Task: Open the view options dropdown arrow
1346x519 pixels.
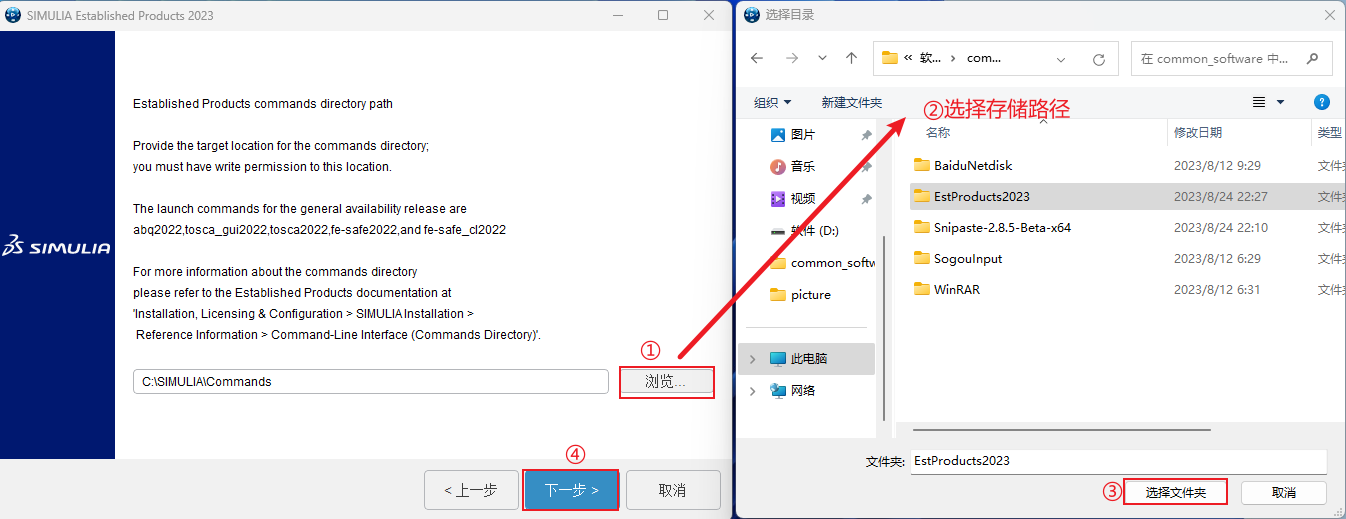Action: coord(1280,102)
